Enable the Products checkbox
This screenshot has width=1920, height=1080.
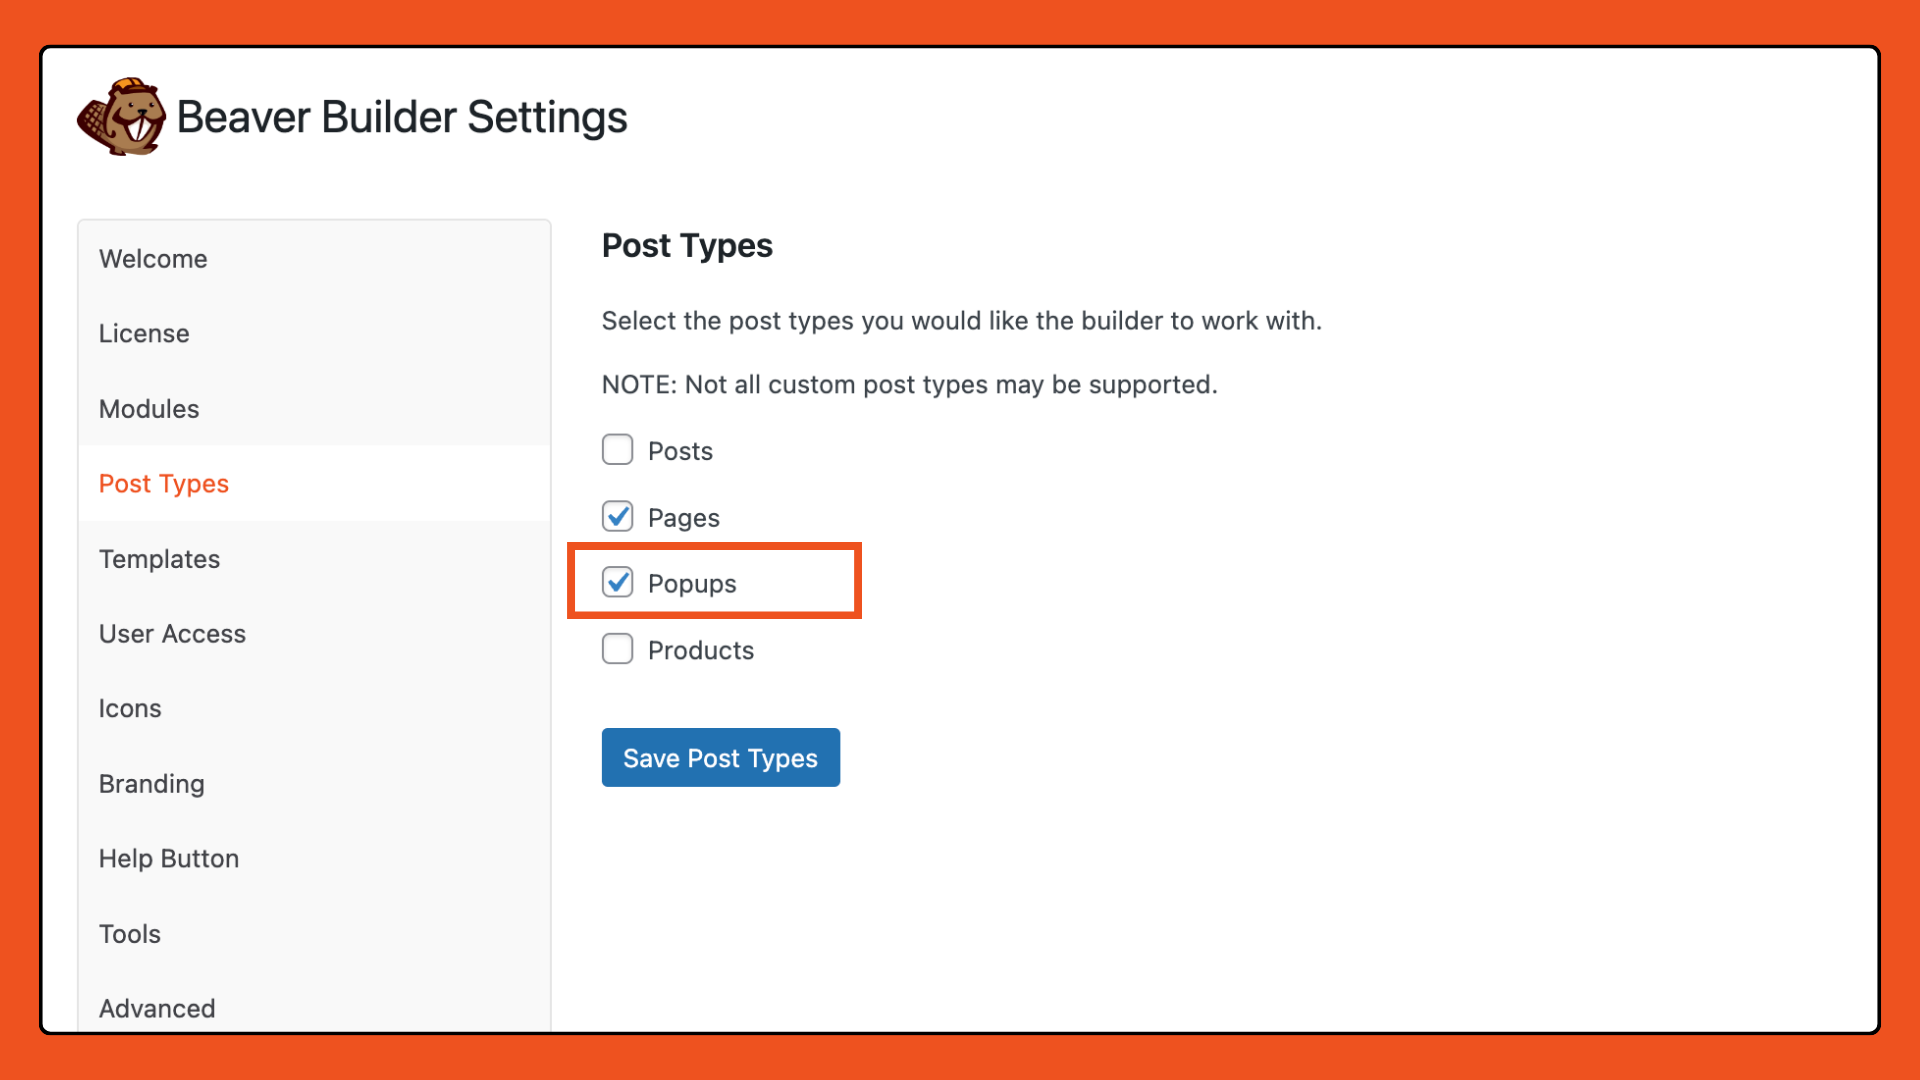pos(617,650)
